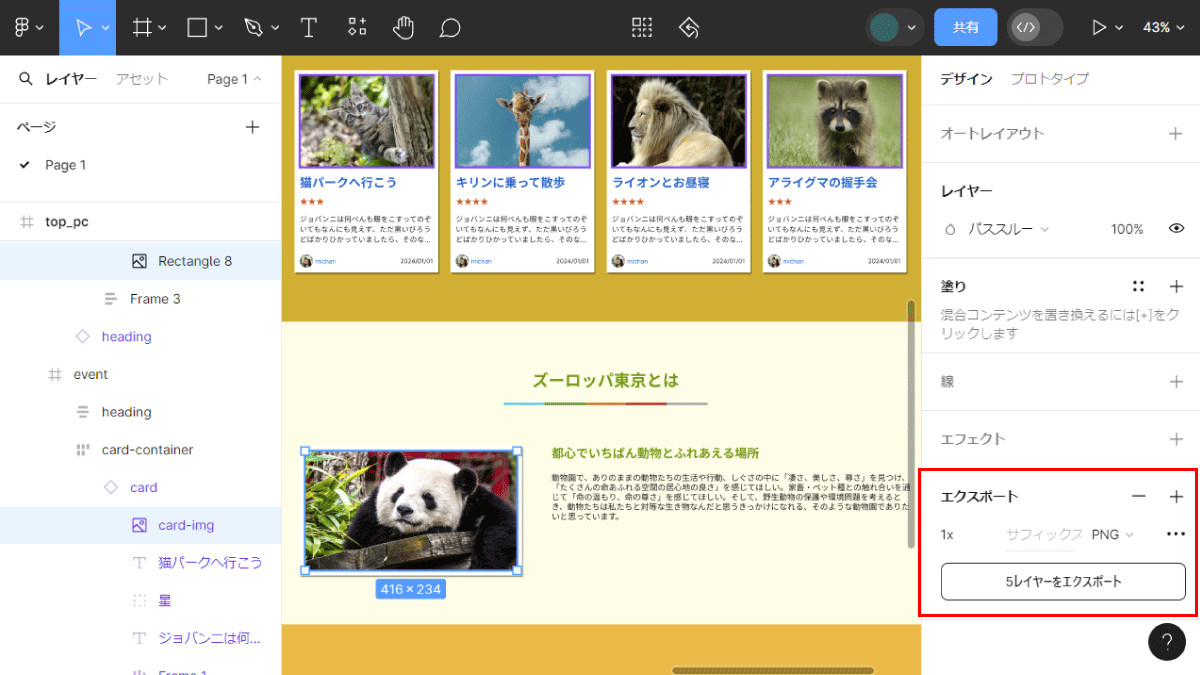Add export setting with plus icon
The width and height of the screenshot is (1200, 675).
tap(1176, 496)
